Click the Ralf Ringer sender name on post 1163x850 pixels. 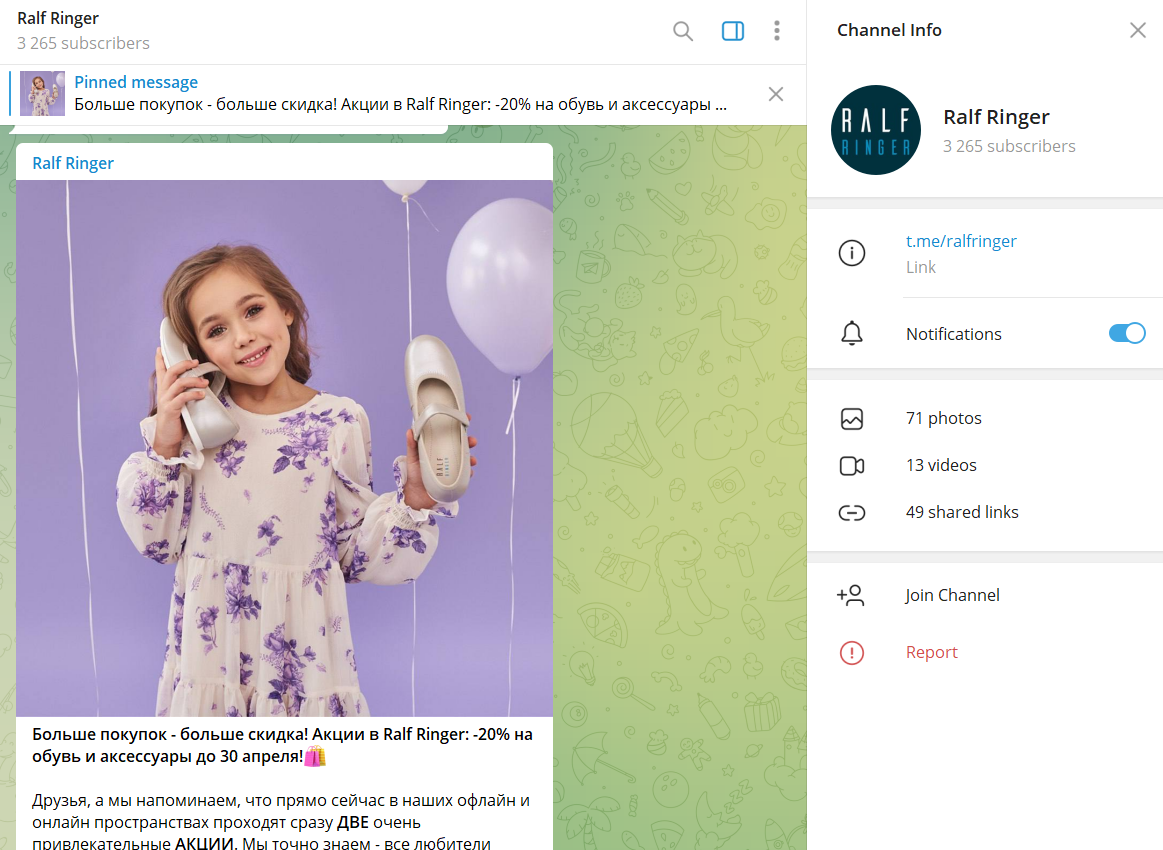coord(73,163)
